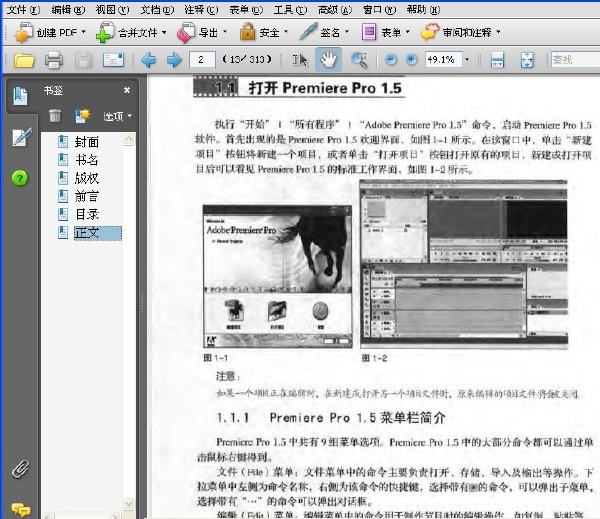
Task: Click the 创建 PDF button
Action: [46, 33]
